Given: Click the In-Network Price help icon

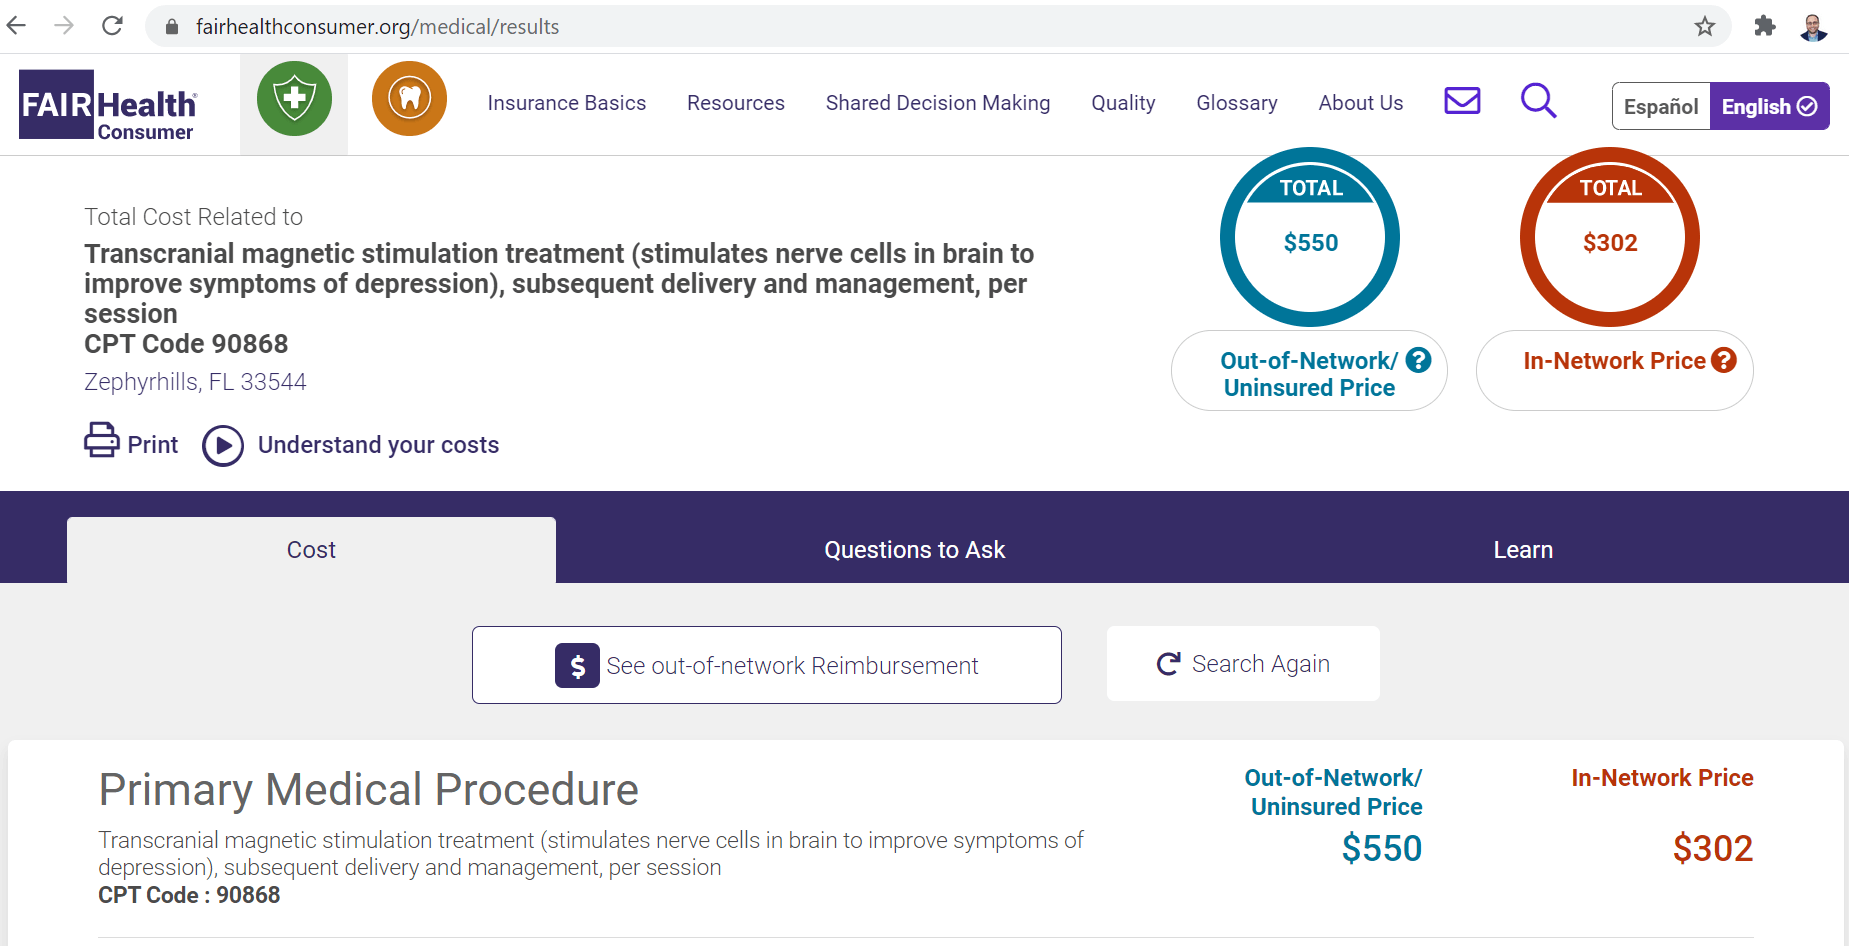Looking at the screenshot, I should pyautogui.click(x=1723, y=360).
